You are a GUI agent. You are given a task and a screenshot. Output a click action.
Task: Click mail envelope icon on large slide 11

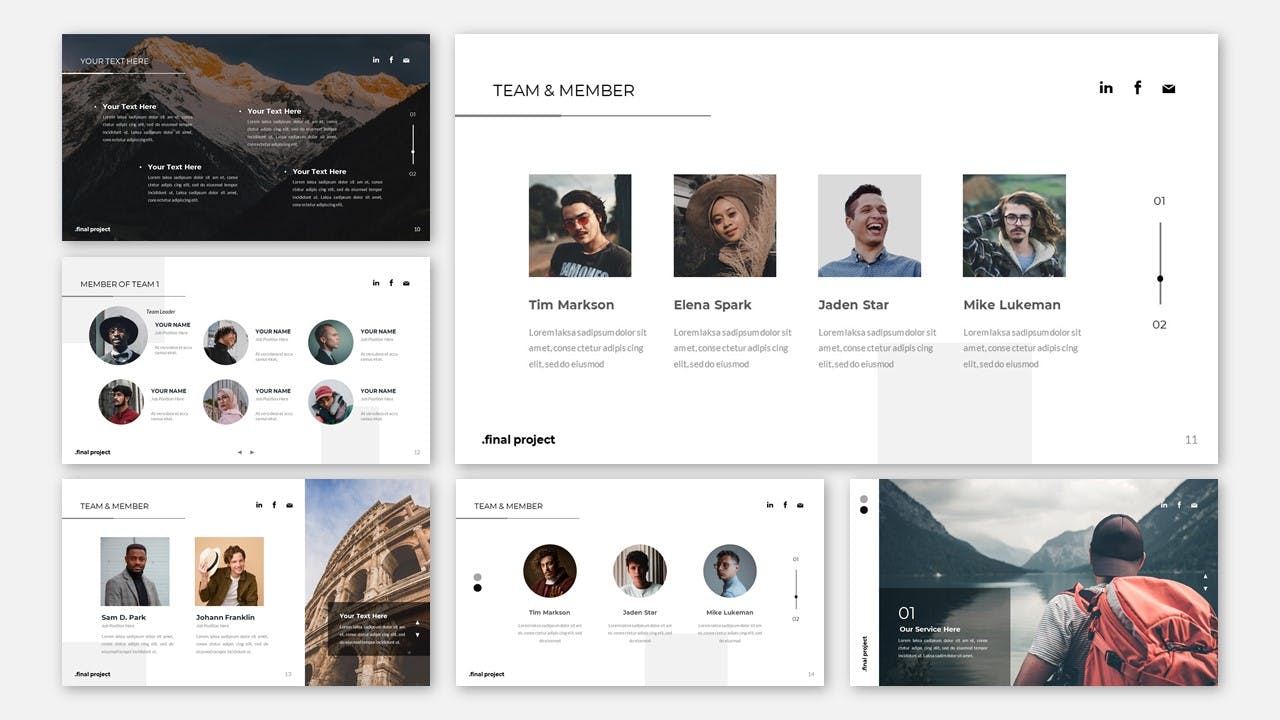1168,89
